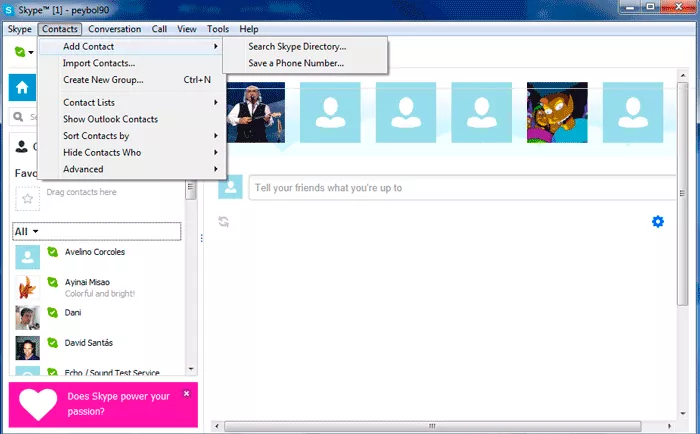Click the Home icon button
700x434 pixels.
coord(22,88)
